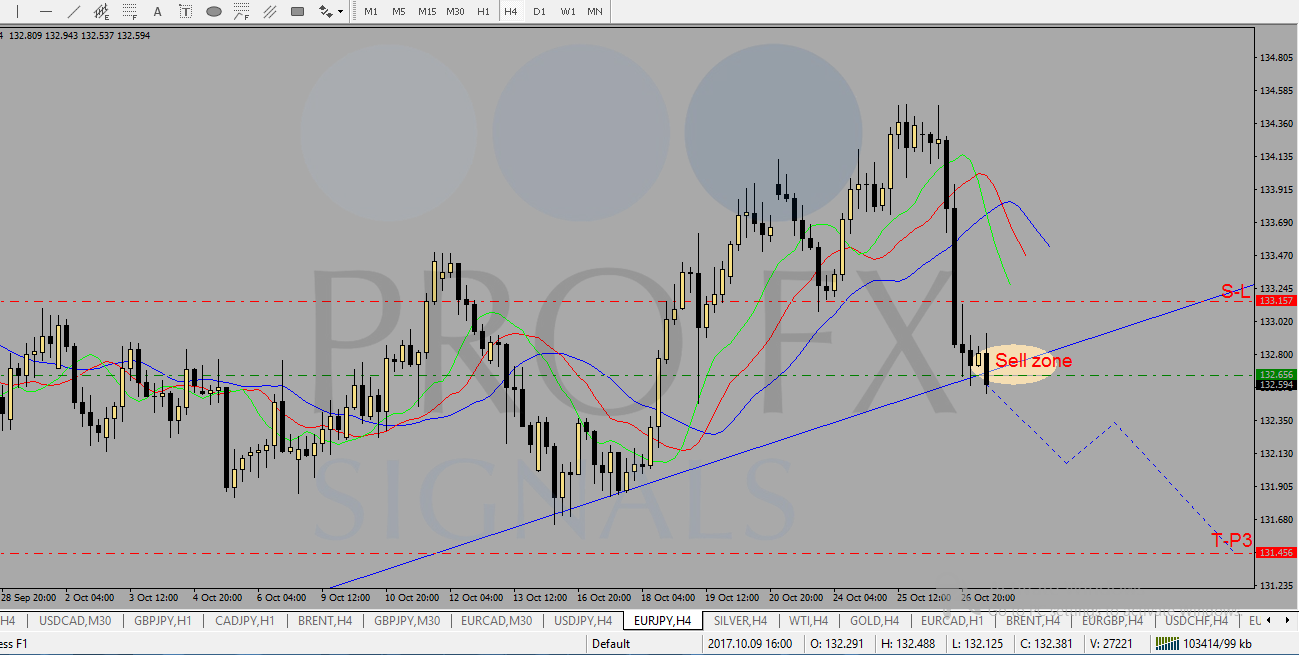Image resolution: width=1299 pixels, height=655 pixels.
Task: Open the GOLD,H4 chart tab
Action: (874, 620)
